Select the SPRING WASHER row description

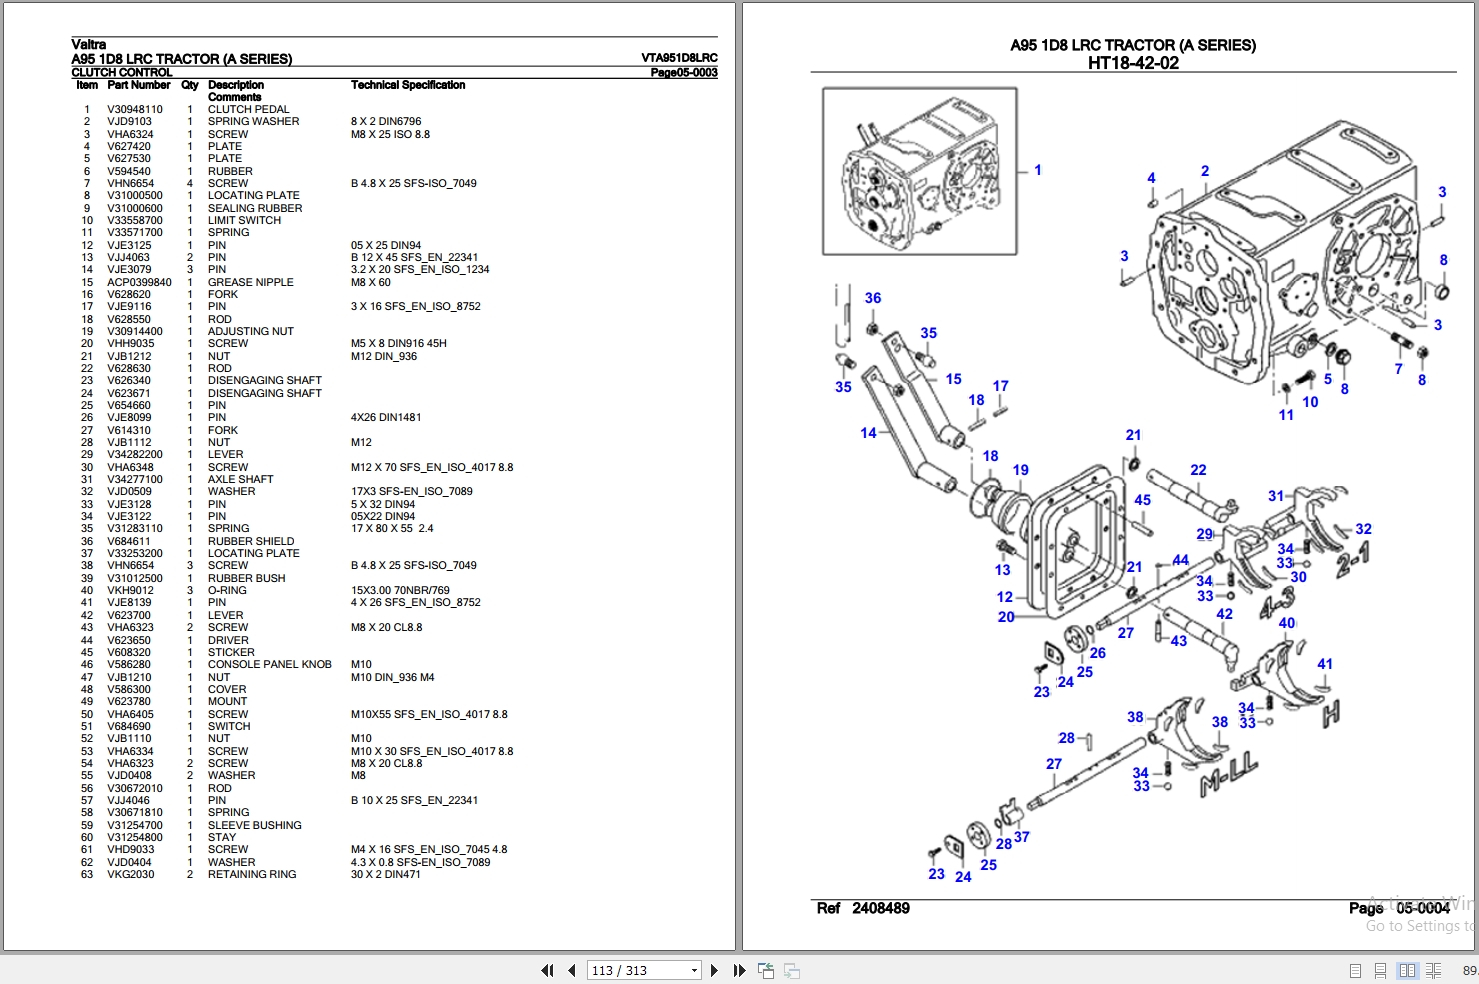coord(253,122)
